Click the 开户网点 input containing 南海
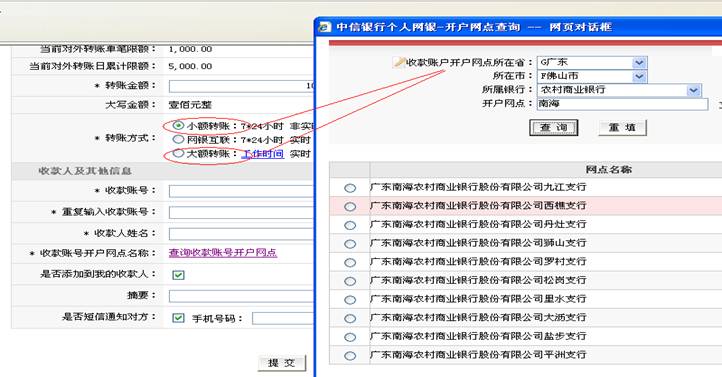 point(623,104)
